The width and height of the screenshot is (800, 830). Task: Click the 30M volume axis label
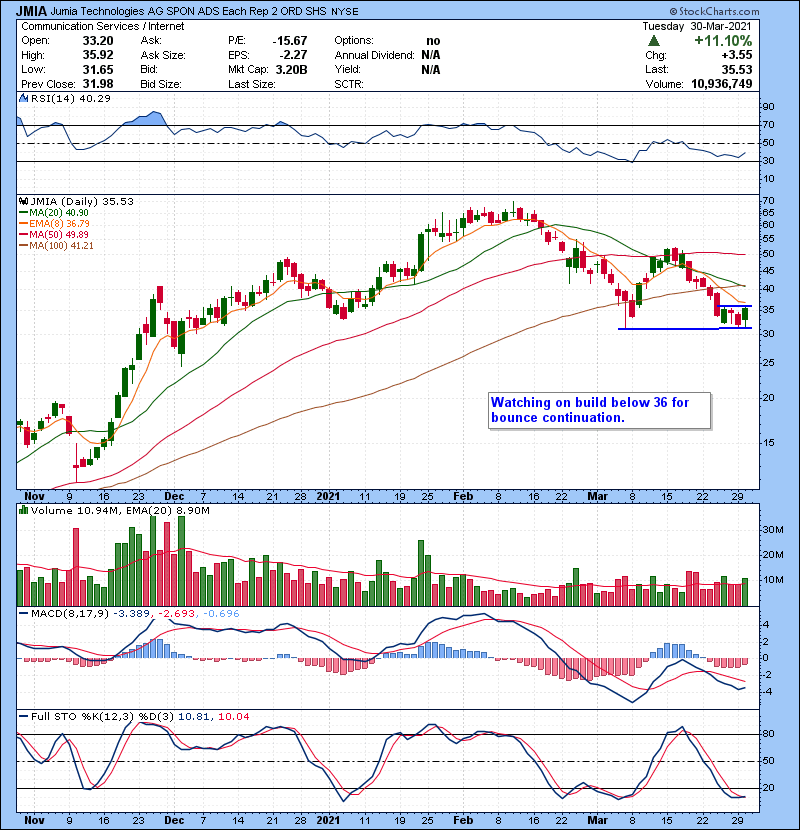(773, 530)
